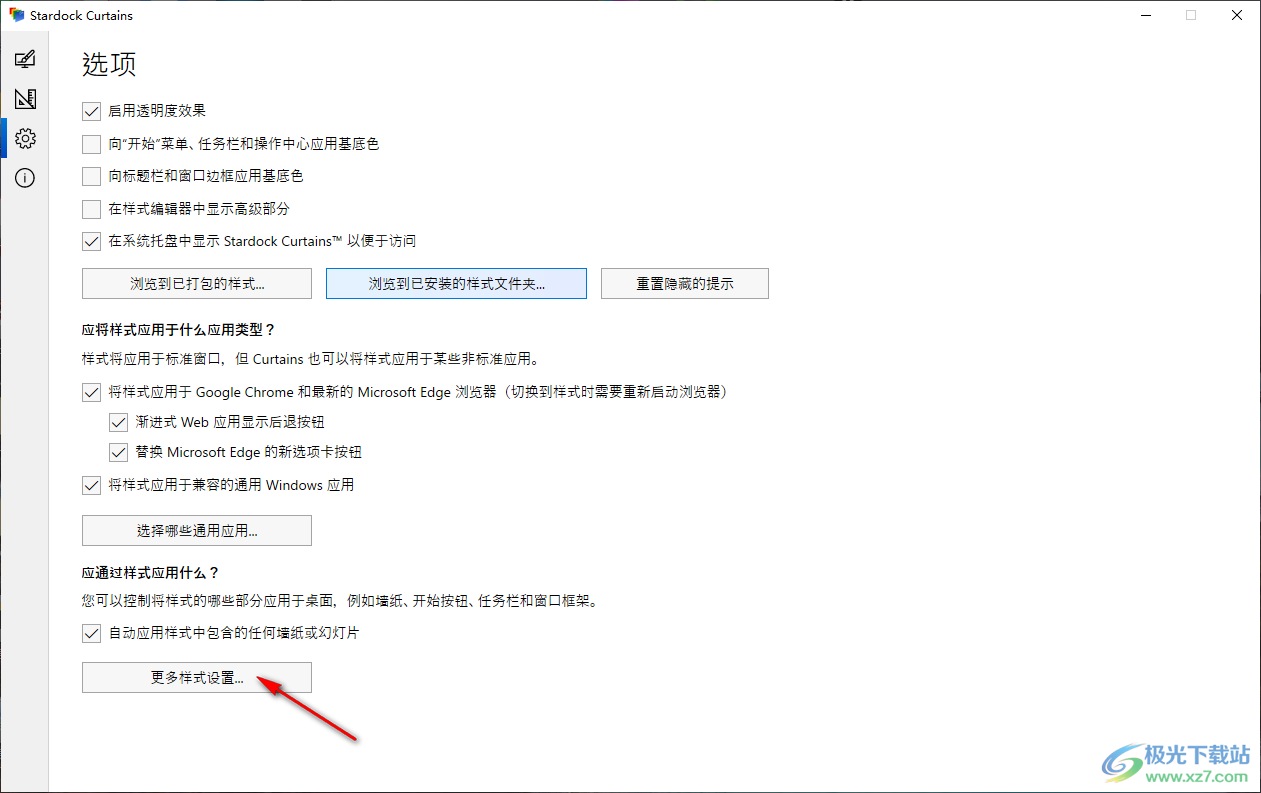The image size is (1261, 793).
Task: Click the heading 应通过样式应用什么？
Action: click(150, 573)
